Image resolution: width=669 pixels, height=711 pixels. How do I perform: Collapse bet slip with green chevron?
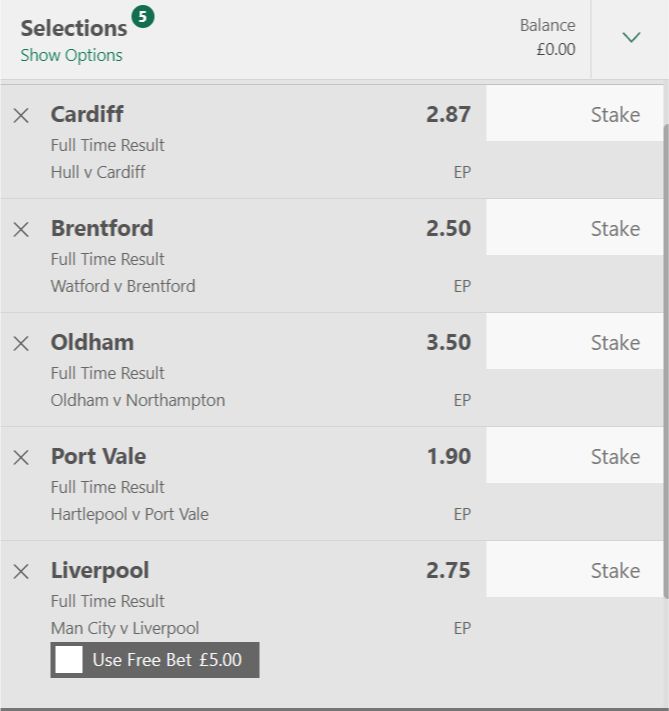tap(631, 37)
